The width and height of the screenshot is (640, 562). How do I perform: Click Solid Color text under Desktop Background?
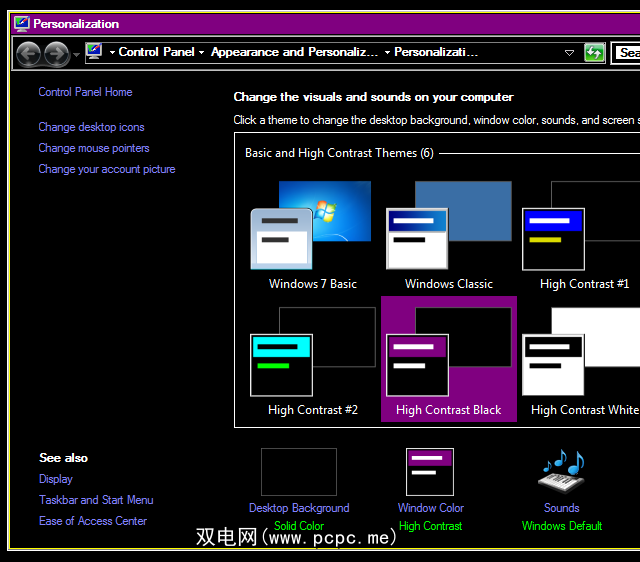click(x=299, y=526)
